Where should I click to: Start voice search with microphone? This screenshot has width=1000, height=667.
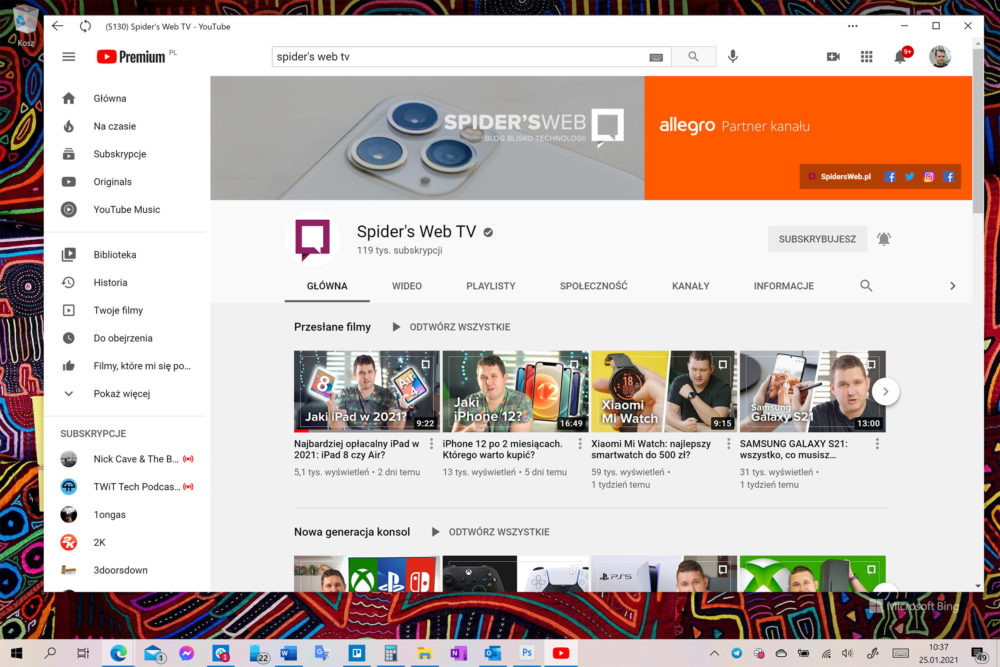(x=733, y=57)
